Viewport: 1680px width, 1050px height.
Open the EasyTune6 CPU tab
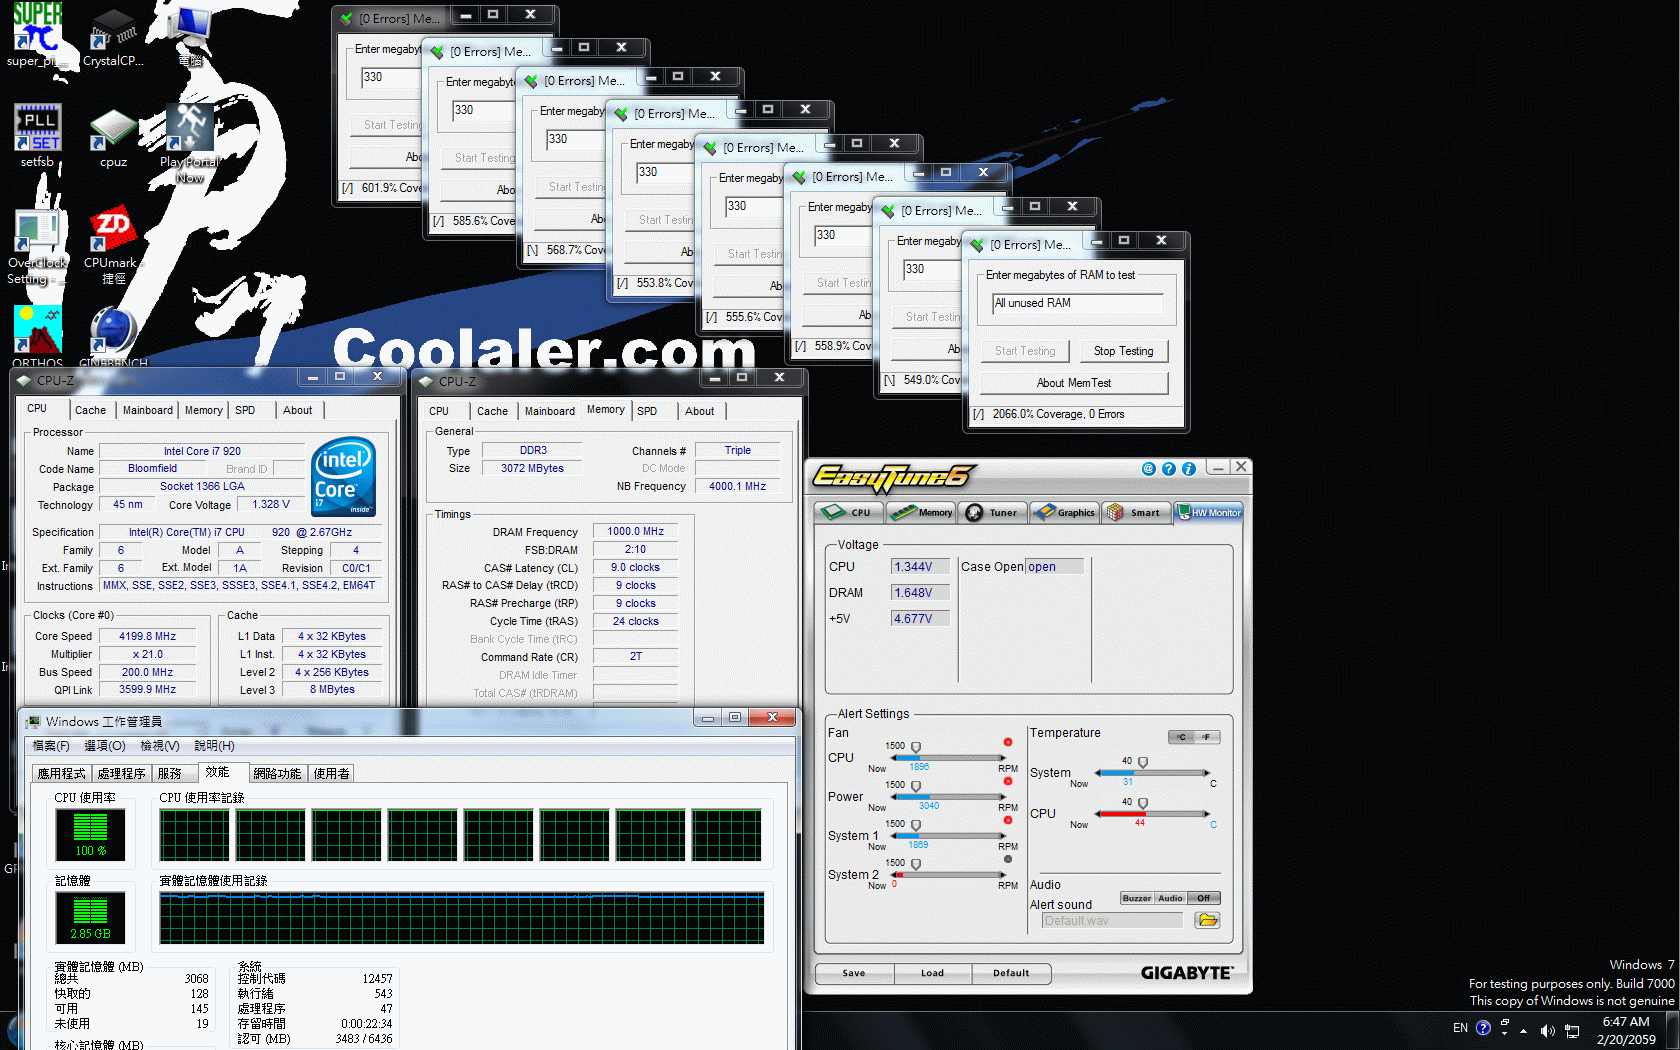(x=848, y=512)
